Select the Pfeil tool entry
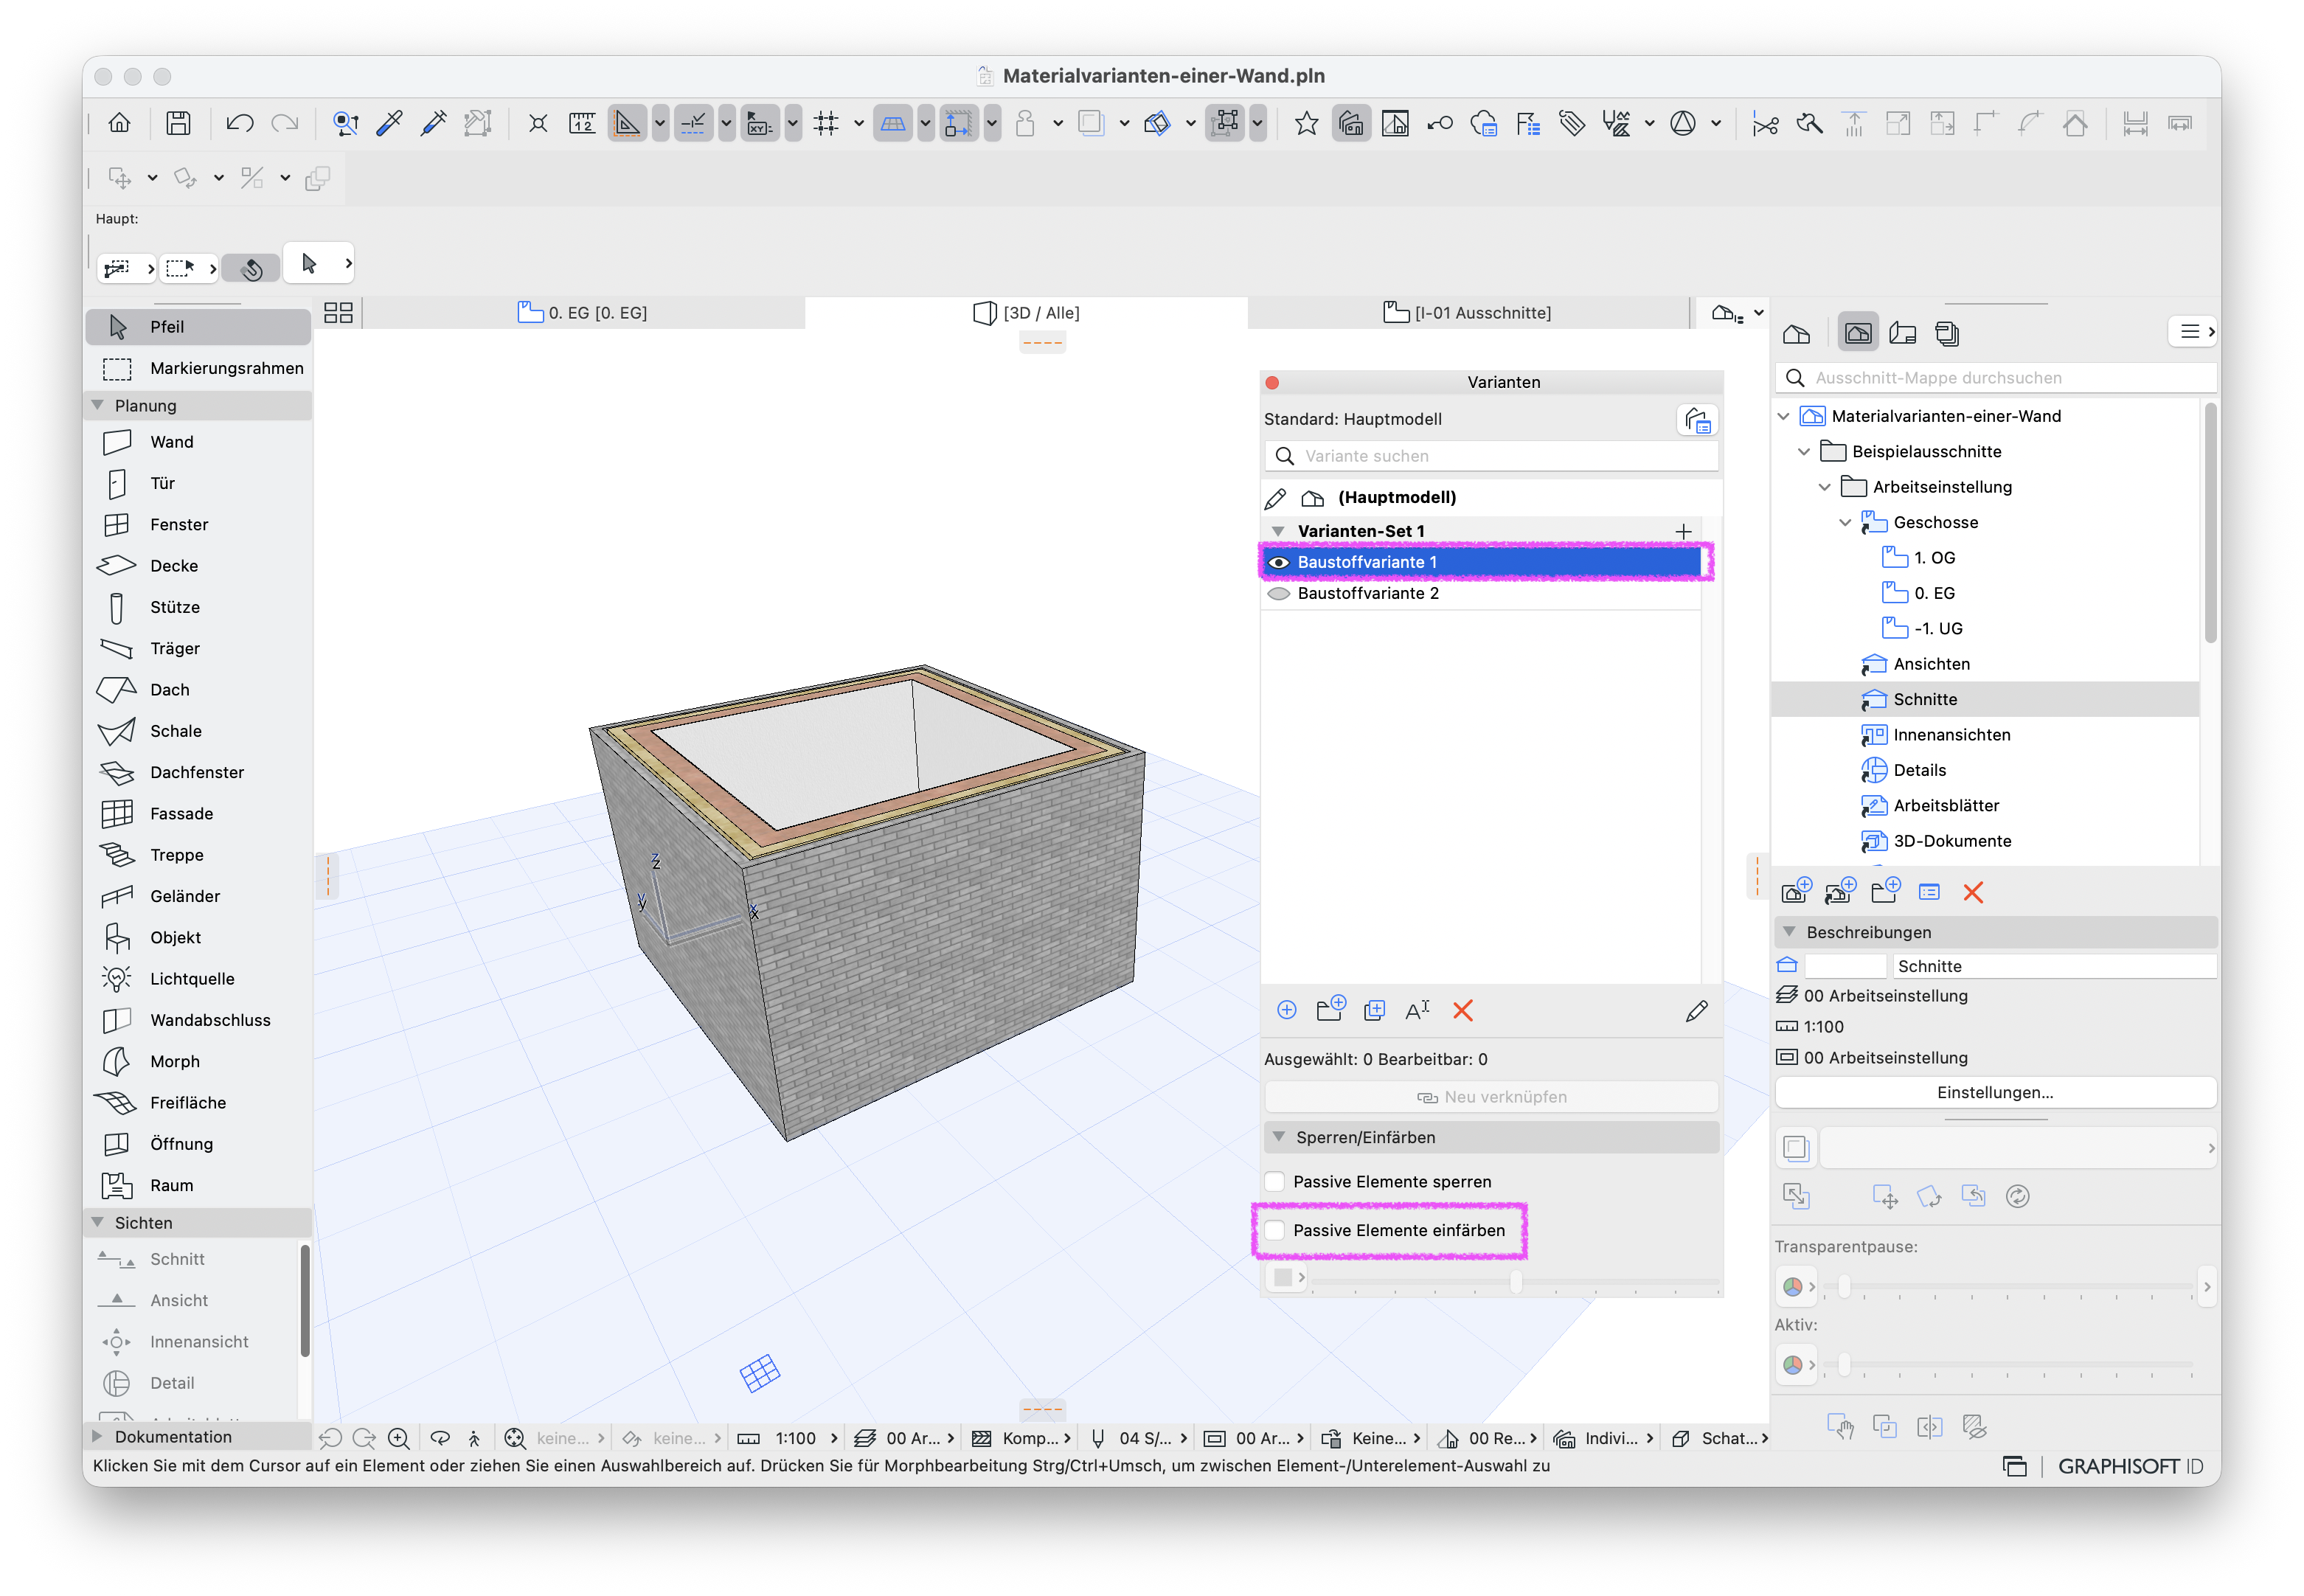This screenshot has height=1596, width=2304. pyautogui.click(x=198, y=327)
